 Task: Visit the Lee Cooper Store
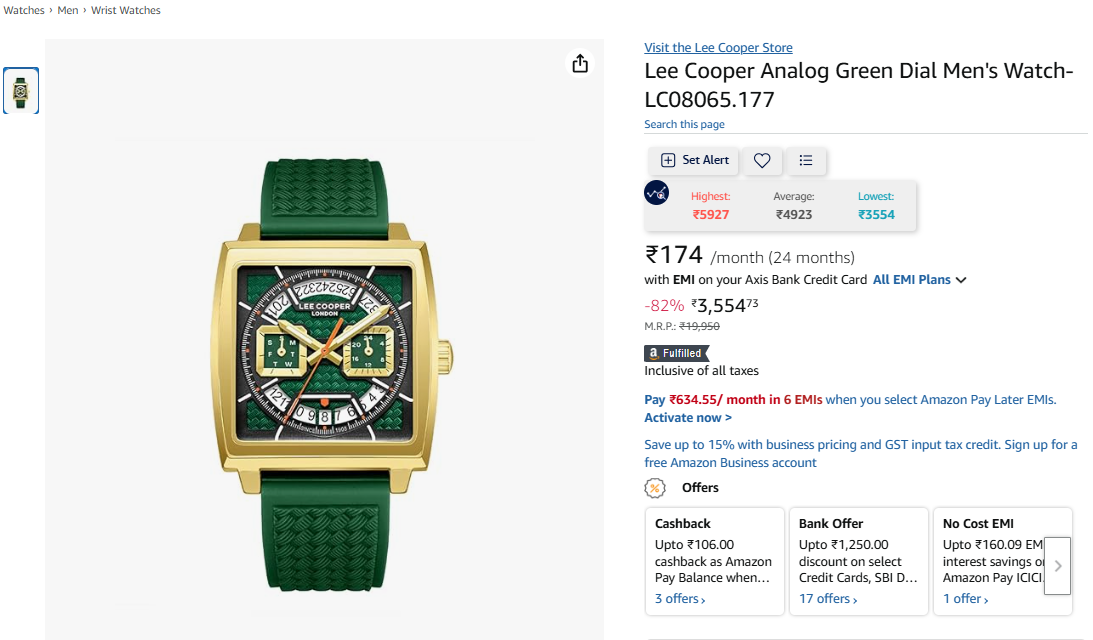pos(718,47)
